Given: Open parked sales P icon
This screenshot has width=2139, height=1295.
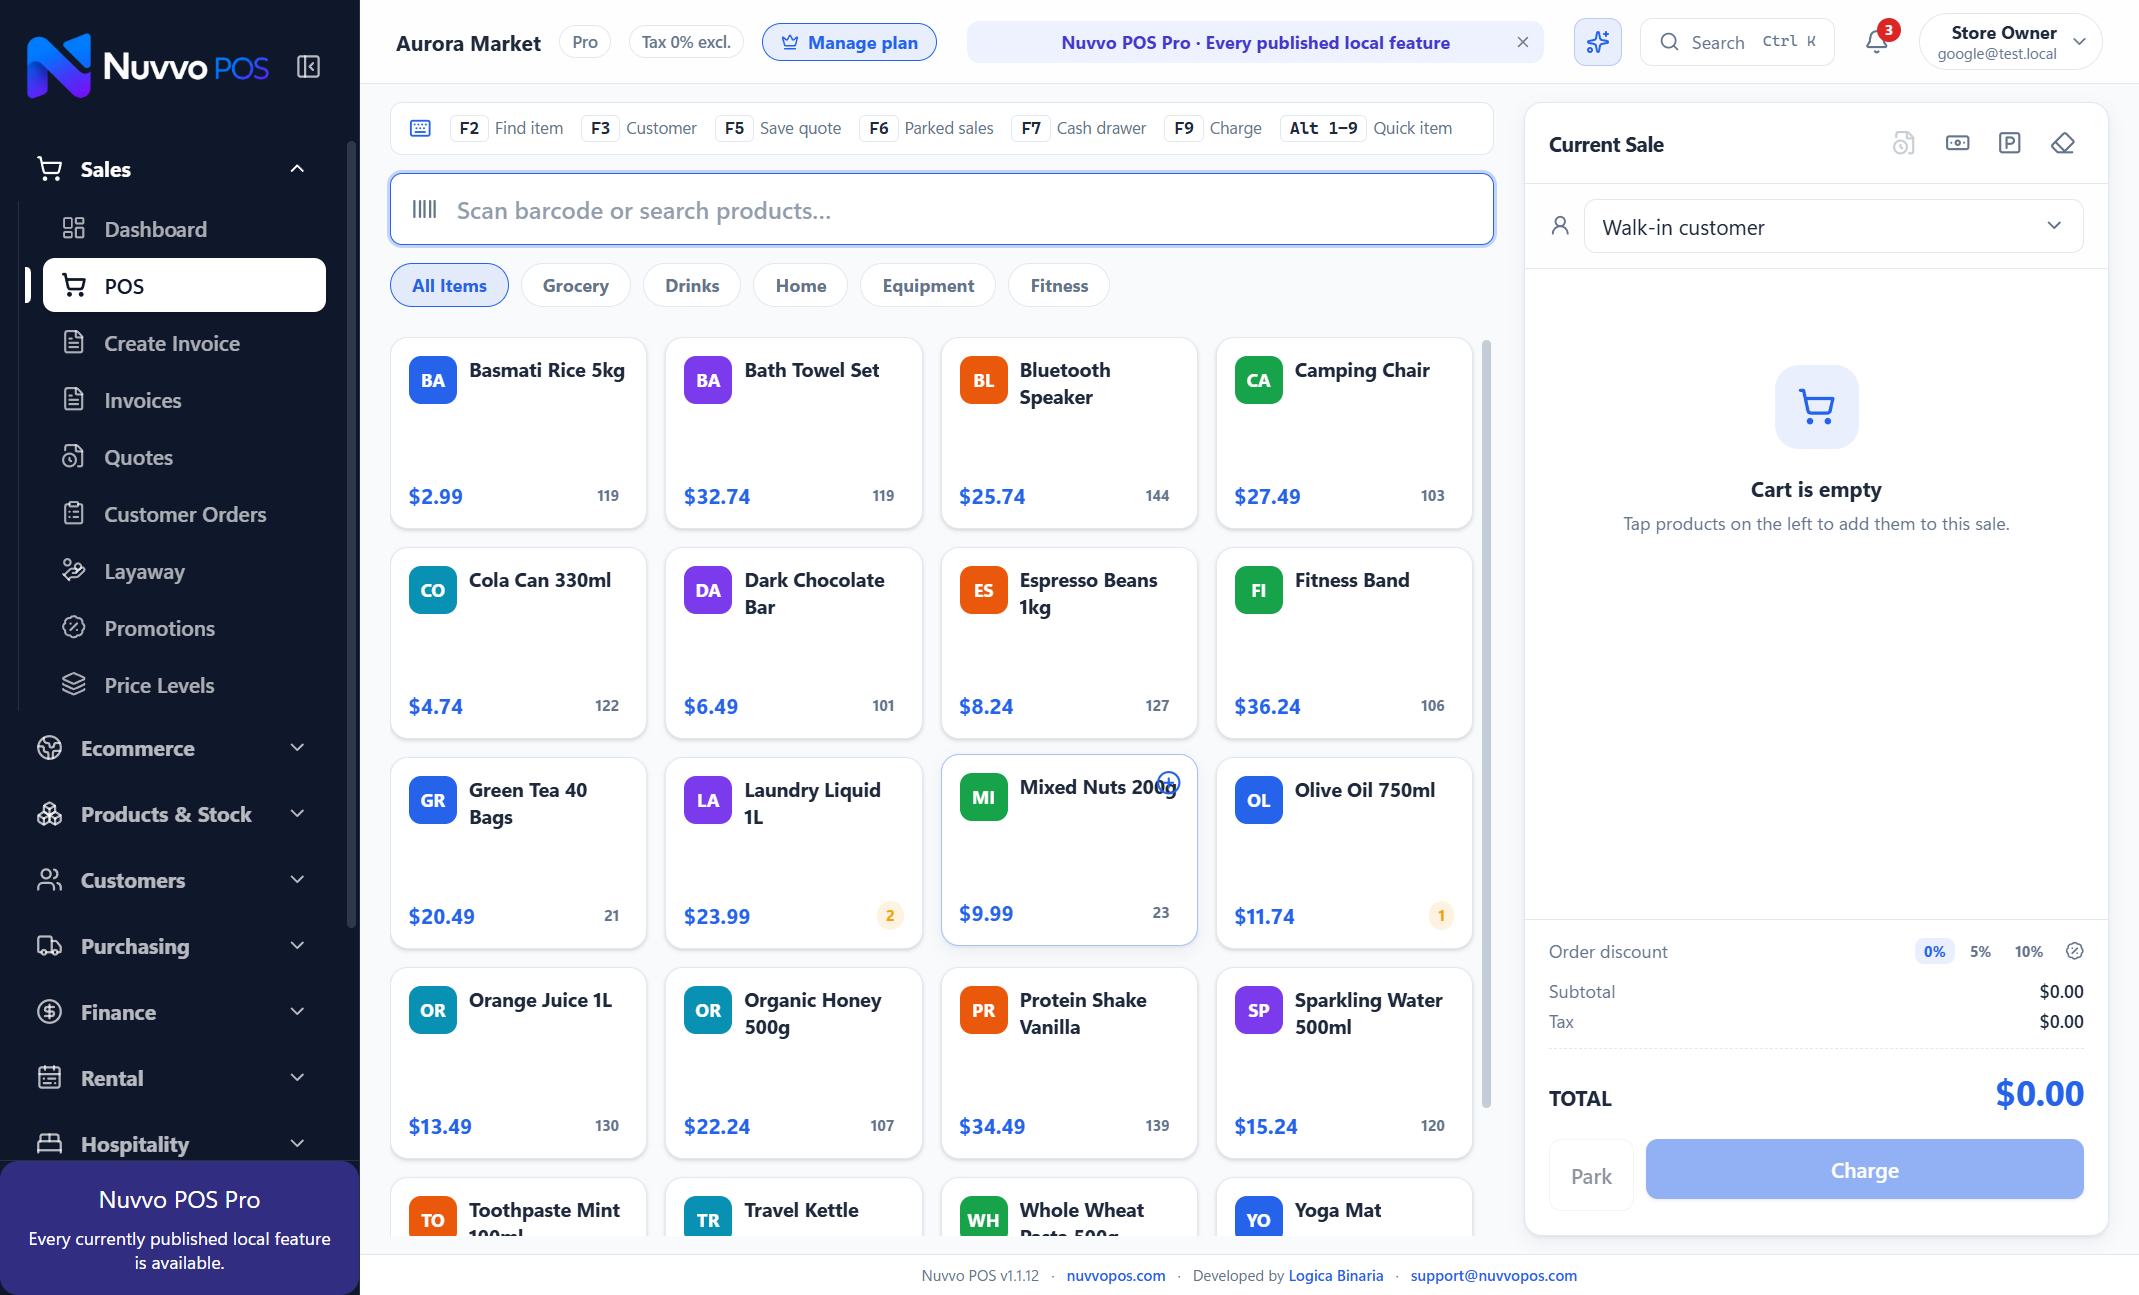Looking at the screenshot, I should pyautogui.click(x=2009, y=144).
